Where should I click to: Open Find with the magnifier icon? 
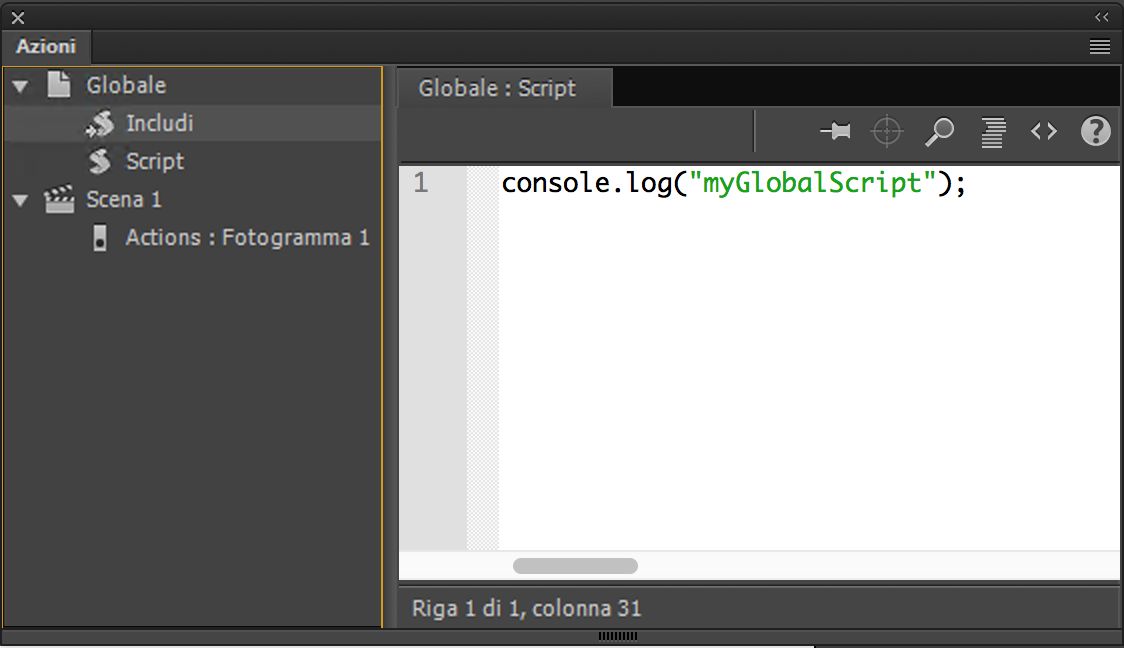coord(939,131)
